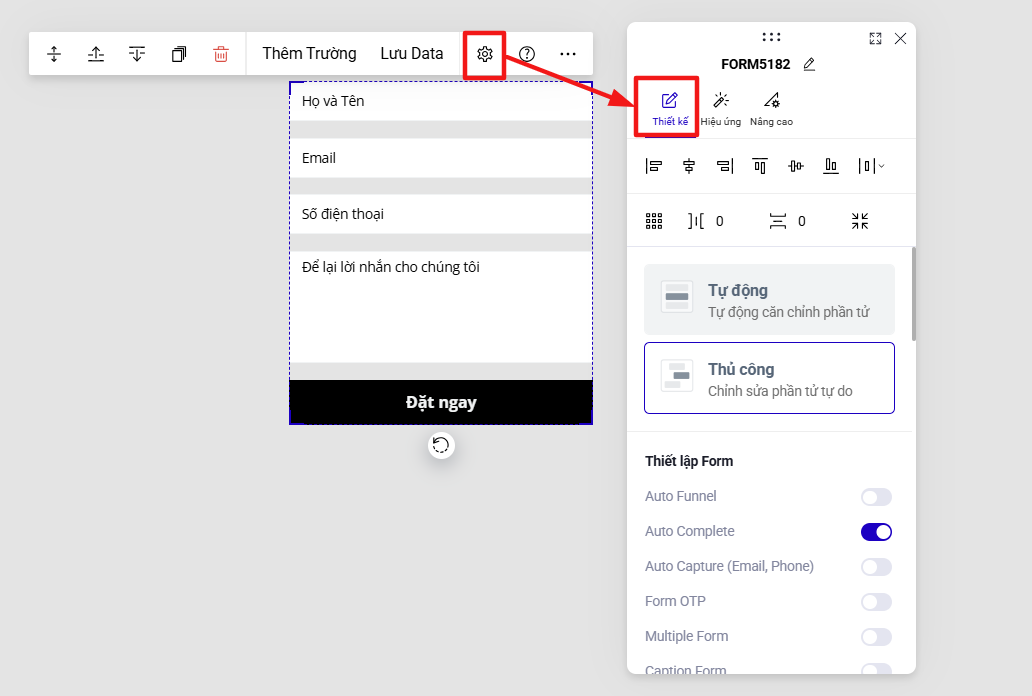The width and height of the screenshot is (1032, 696).
Task: Click the Số điện thoại field
Action: click(x=441, y=214)
